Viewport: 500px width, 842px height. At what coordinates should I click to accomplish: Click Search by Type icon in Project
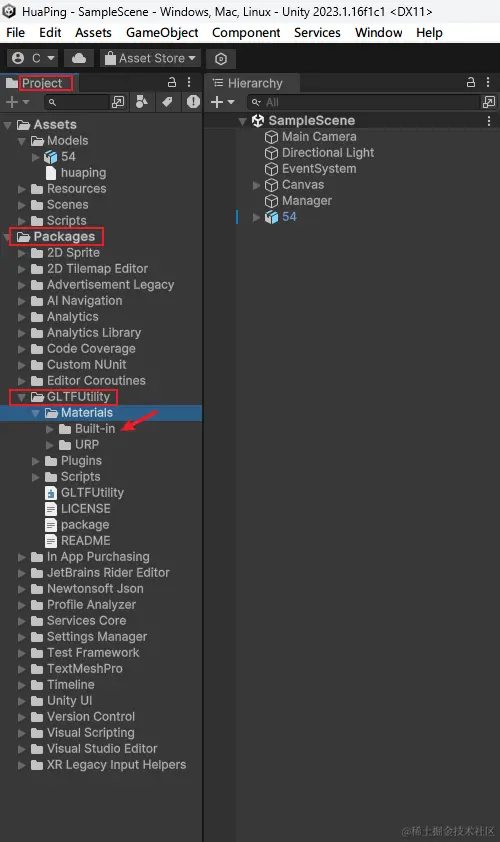142,101
